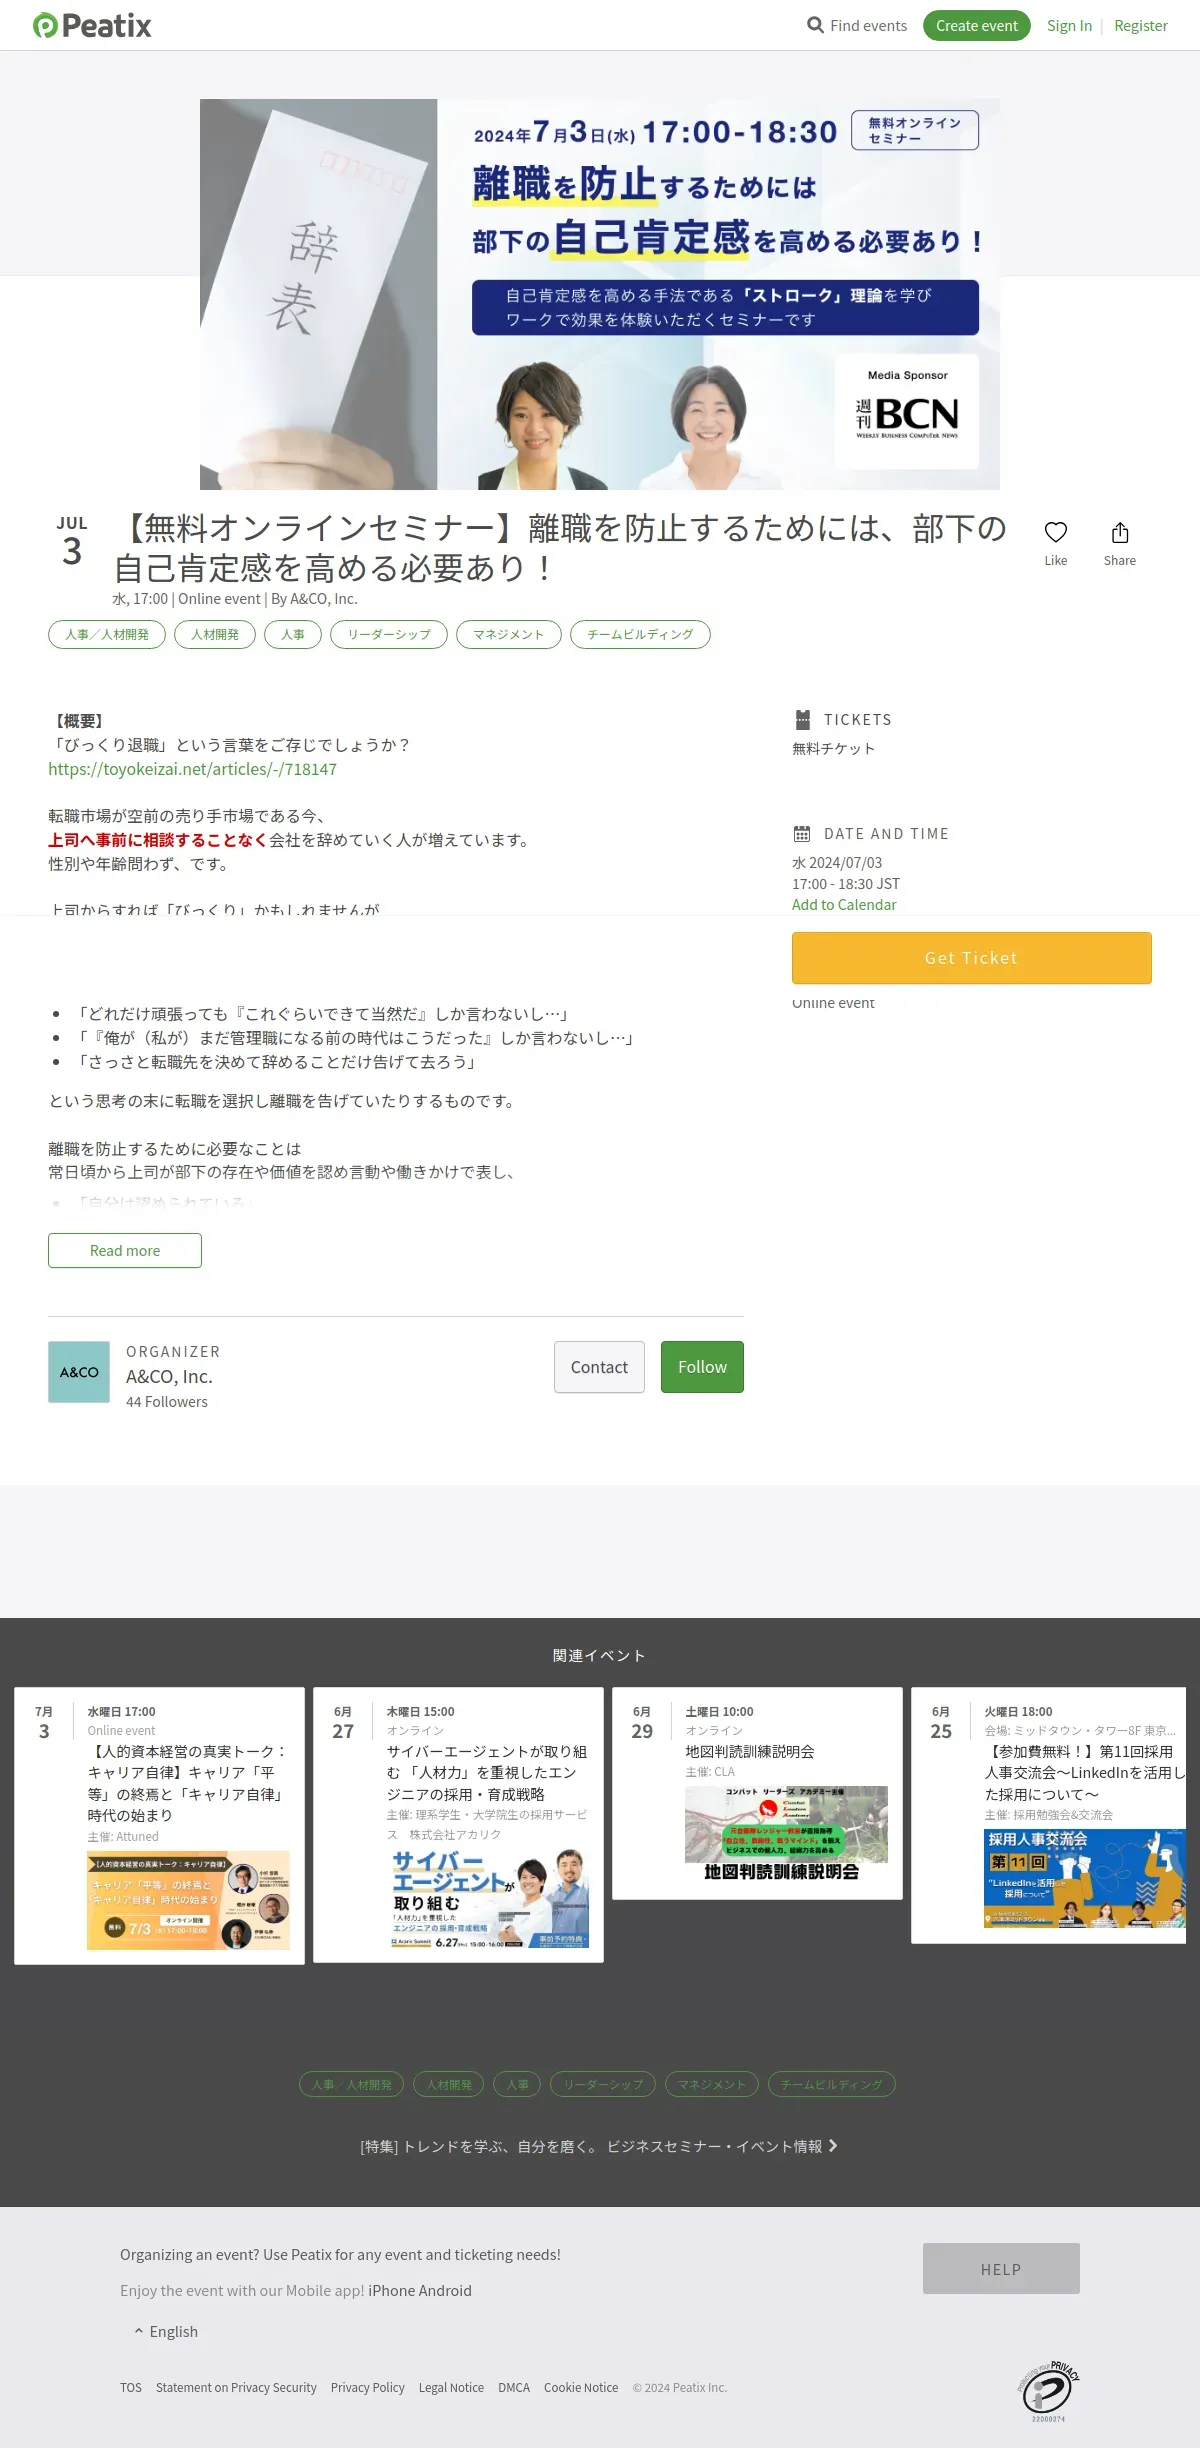Open the Android app link
Screen dimensions: 1200x2448
click(x=445, y=2290)
